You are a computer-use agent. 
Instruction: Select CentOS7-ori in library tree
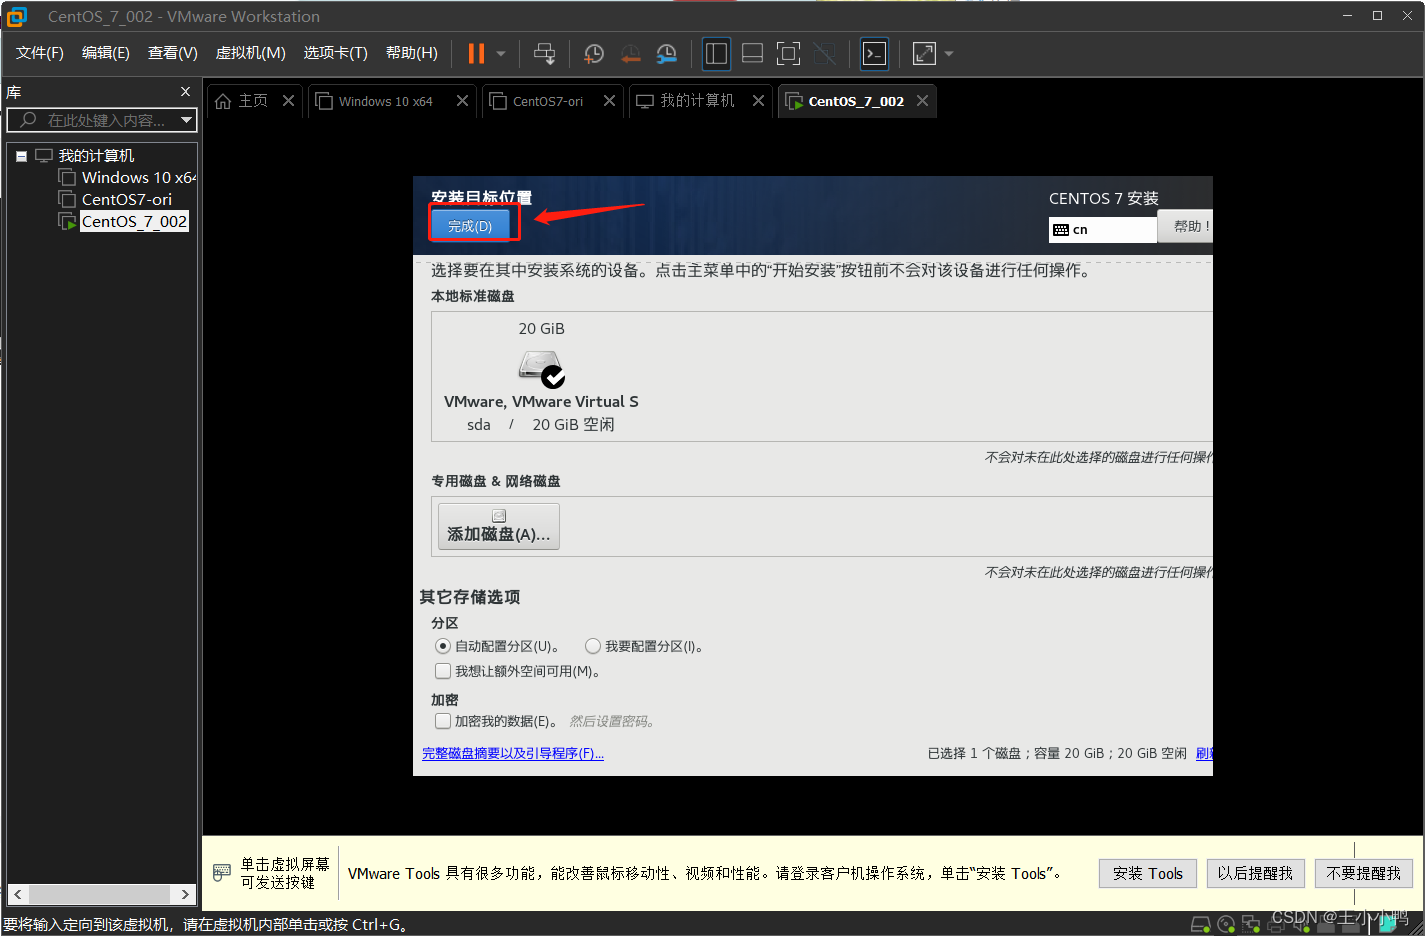tap(115, 200)
